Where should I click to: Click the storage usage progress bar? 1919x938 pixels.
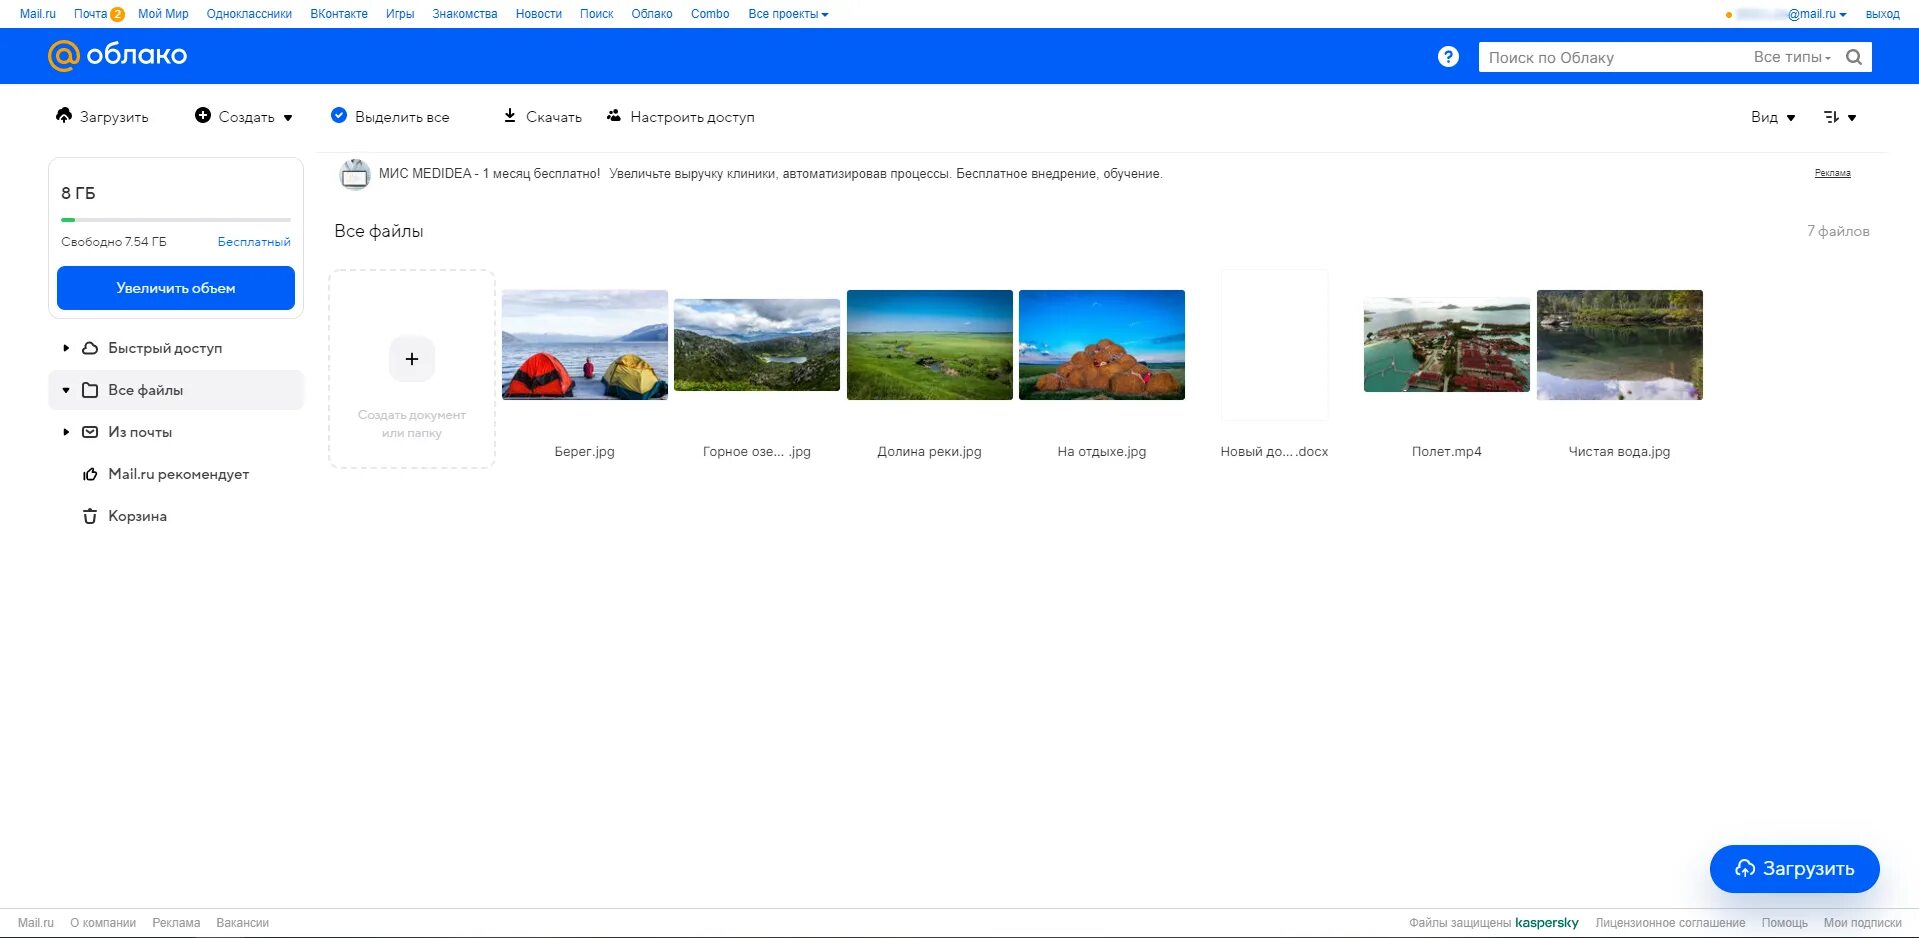tap(176, 219)
